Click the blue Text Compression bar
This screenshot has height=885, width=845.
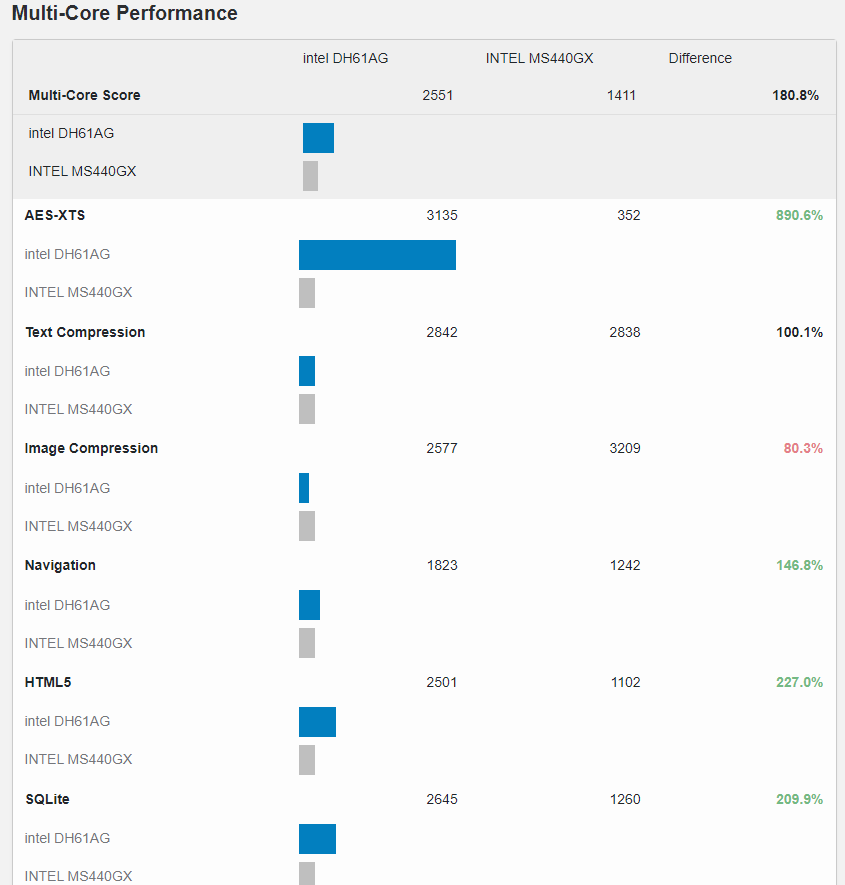[307, 371]
